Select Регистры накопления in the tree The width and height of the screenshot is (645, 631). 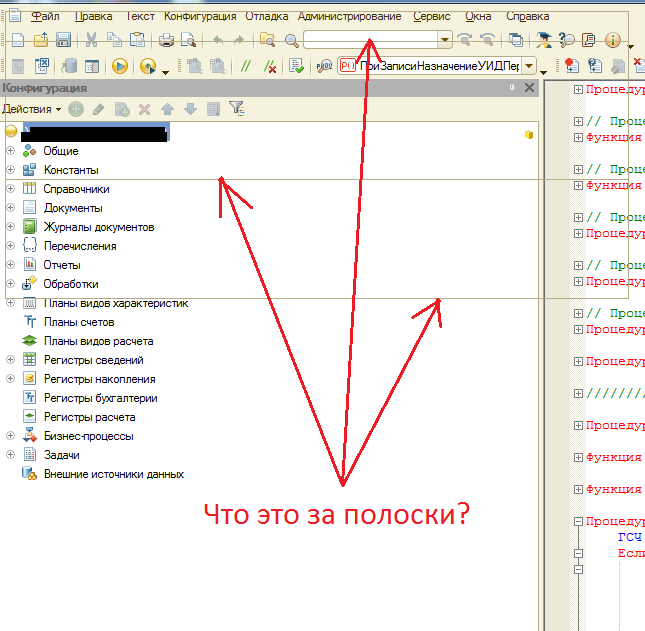(100, 379)
